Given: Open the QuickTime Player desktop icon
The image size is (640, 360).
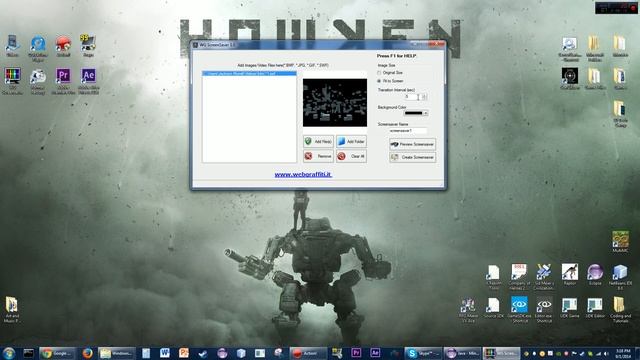Looking at the screenshot, I should (38, 49).
